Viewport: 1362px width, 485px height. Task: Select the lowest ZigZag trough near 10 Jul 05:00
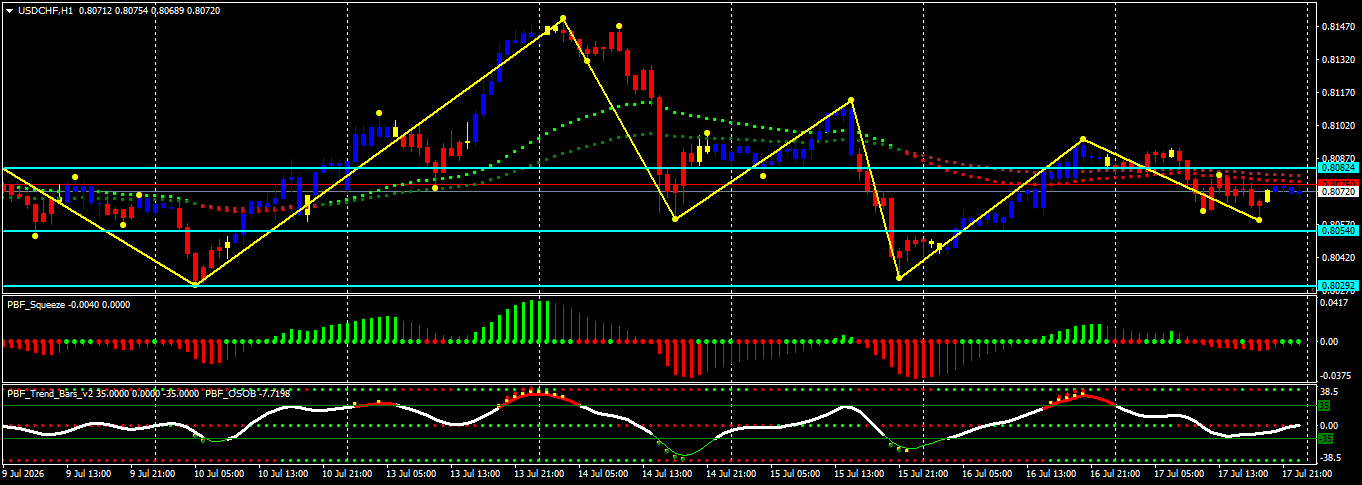click(x=195, y=285)
